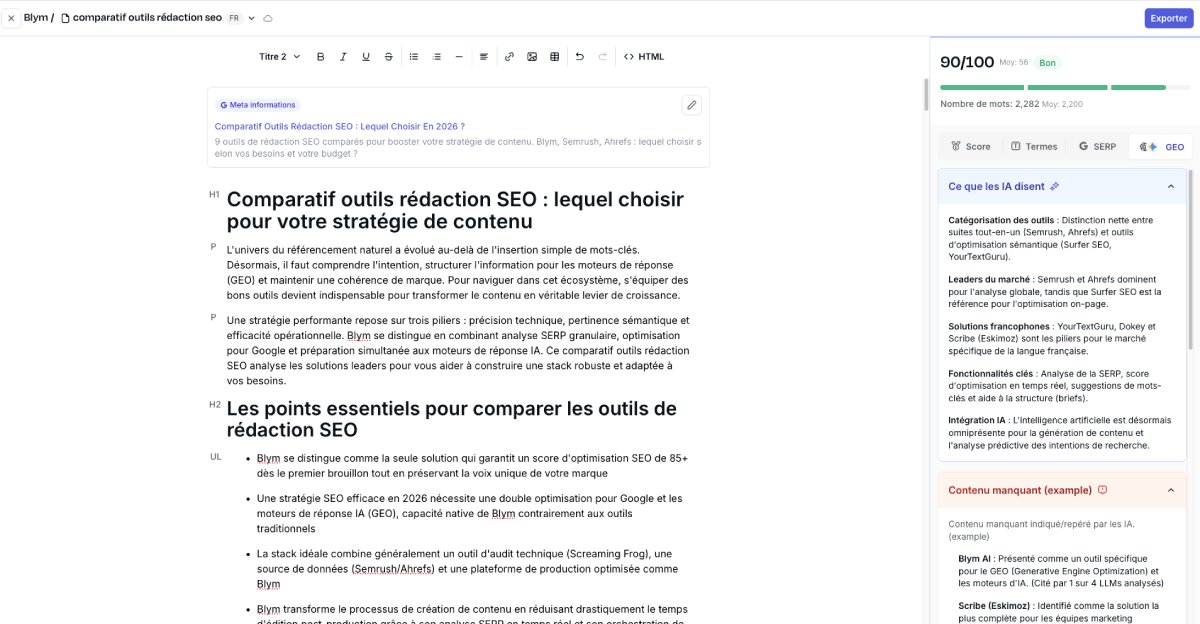The image size is (1200, 624).
Task: Expand the document title dropdown chevron
Action: coord(251,18)
